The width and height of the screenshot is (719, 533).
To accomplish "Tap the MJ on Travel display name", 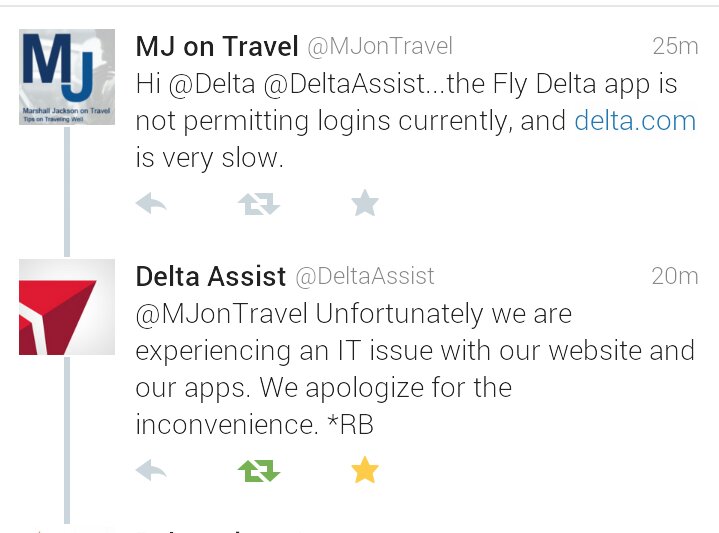I will coord(217,46).
